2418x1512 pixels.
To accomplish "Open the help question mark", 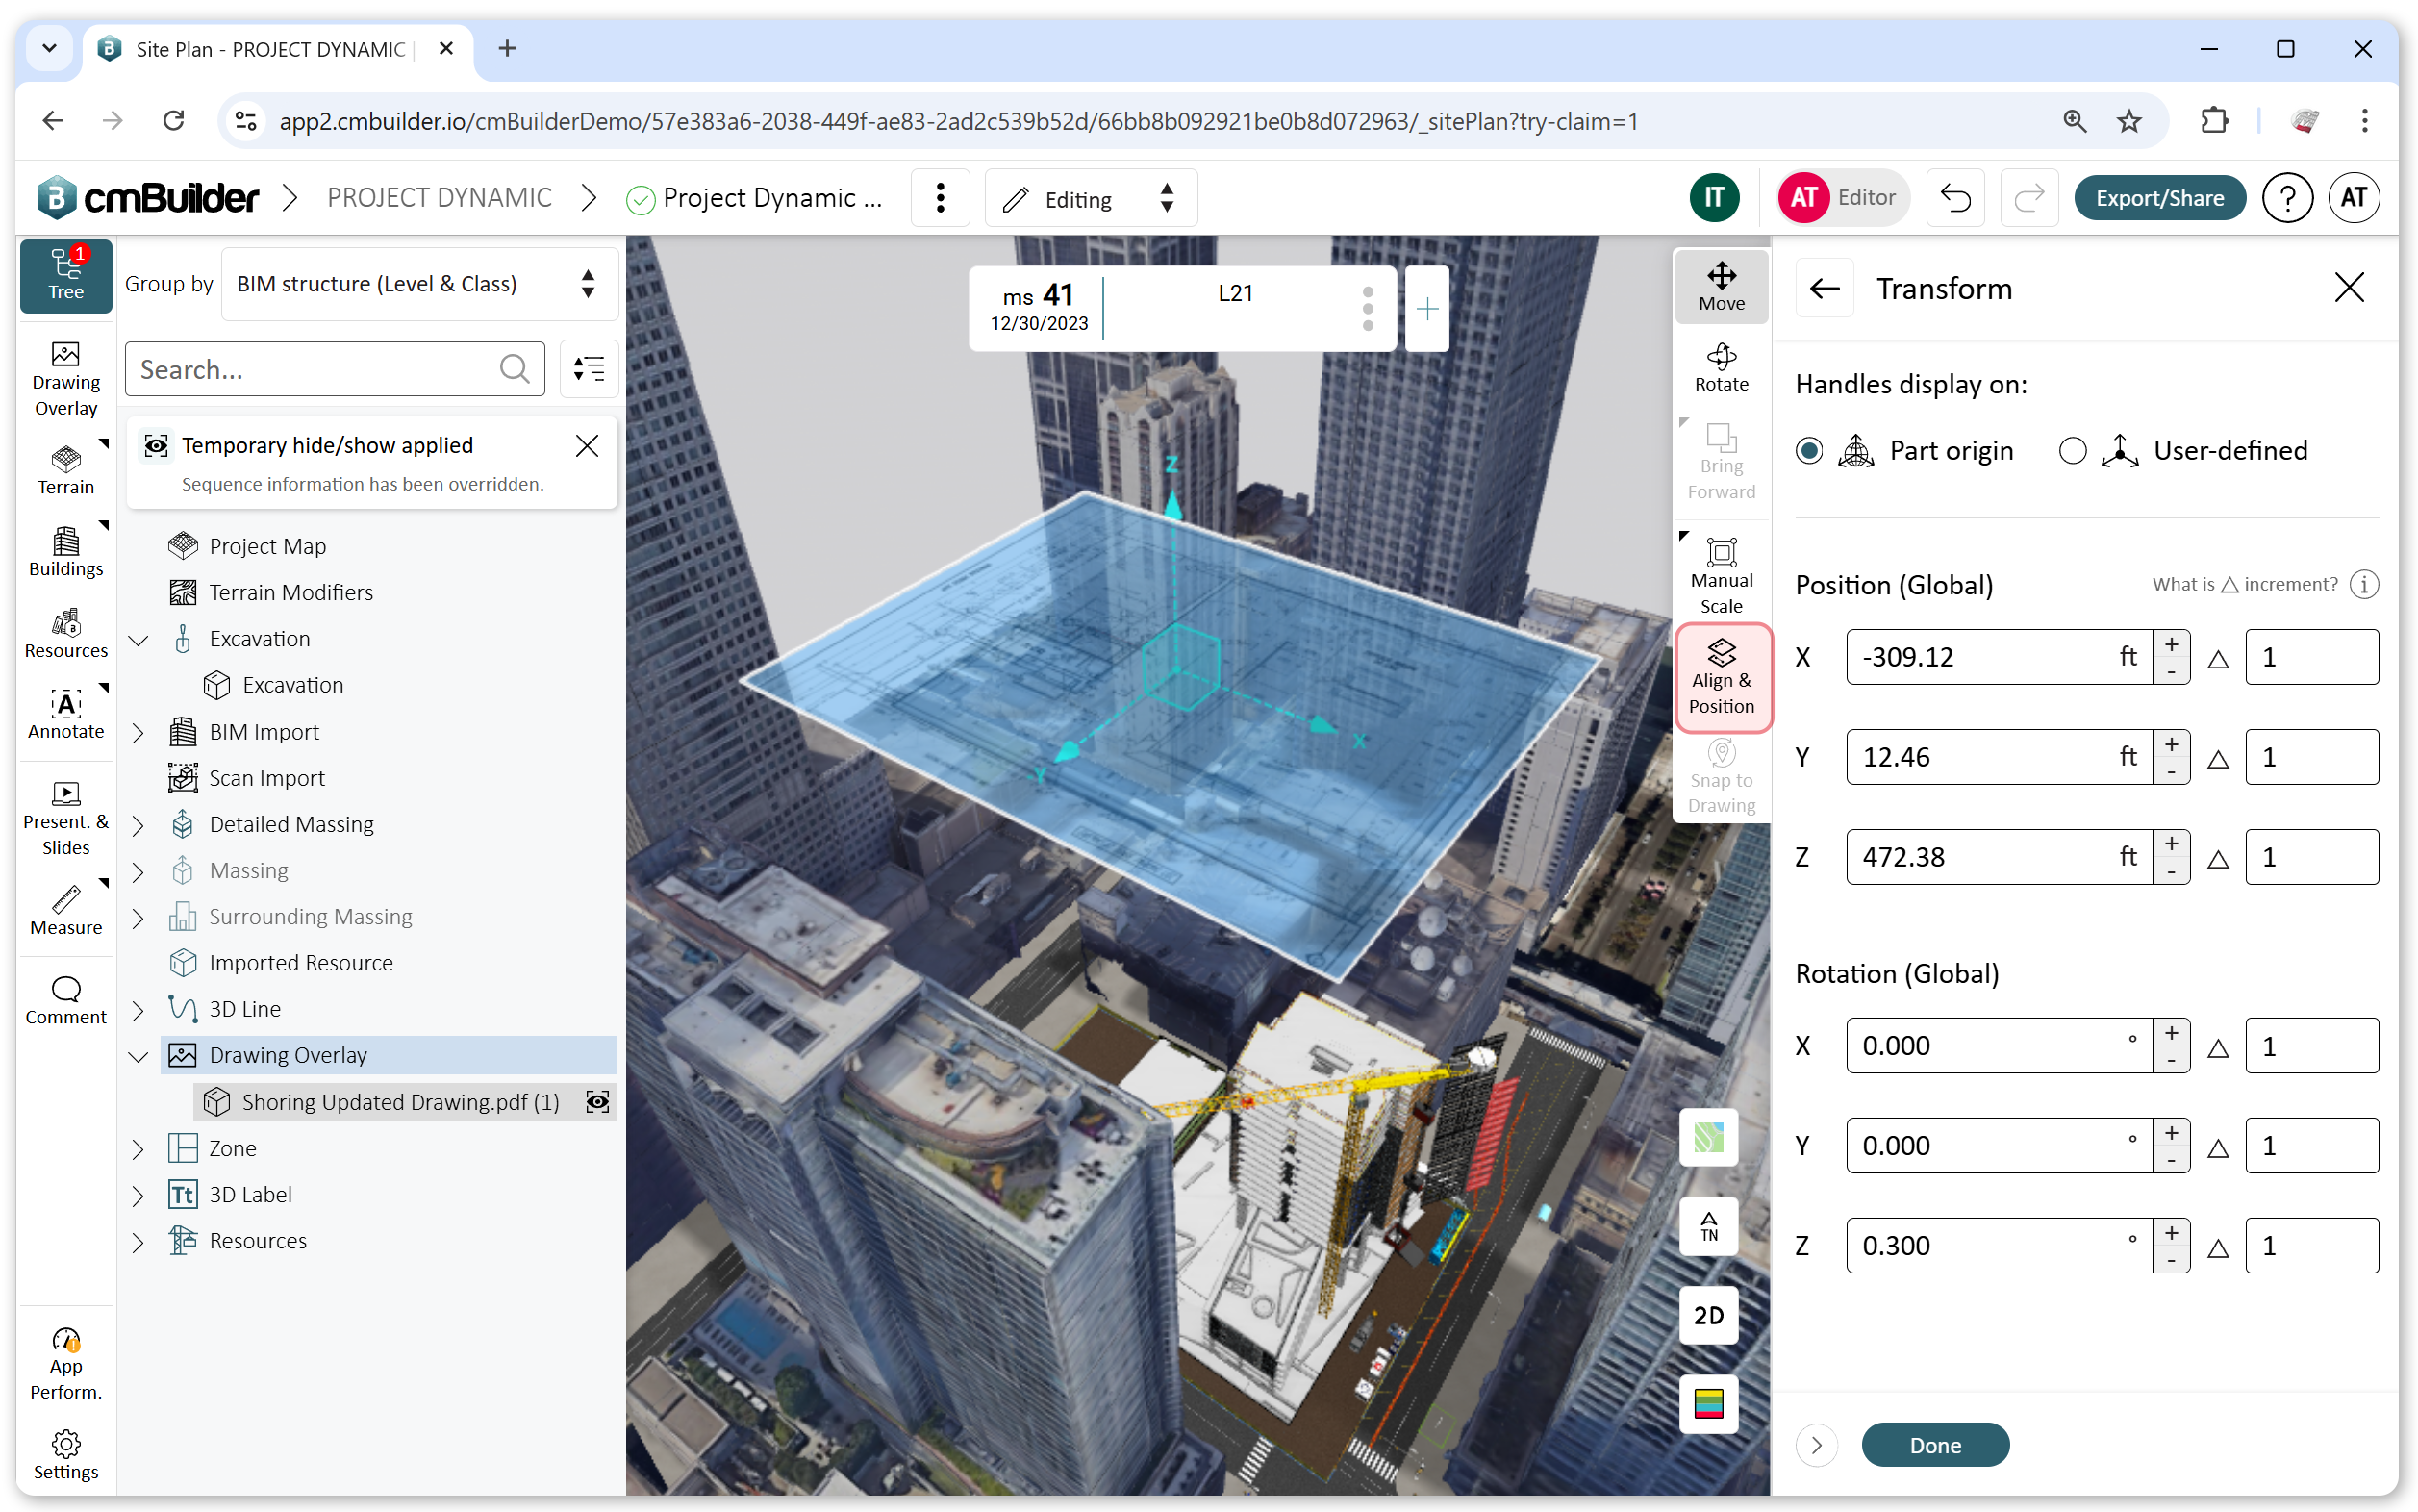I will [2286, 198].
